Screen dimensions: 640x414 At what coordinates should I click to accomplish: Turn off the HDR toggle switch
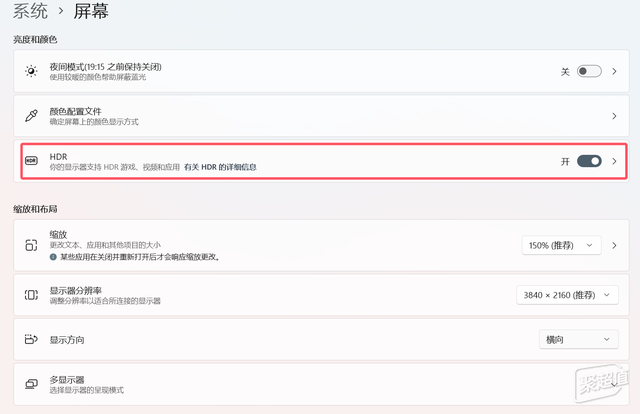[x=589, y=161]
